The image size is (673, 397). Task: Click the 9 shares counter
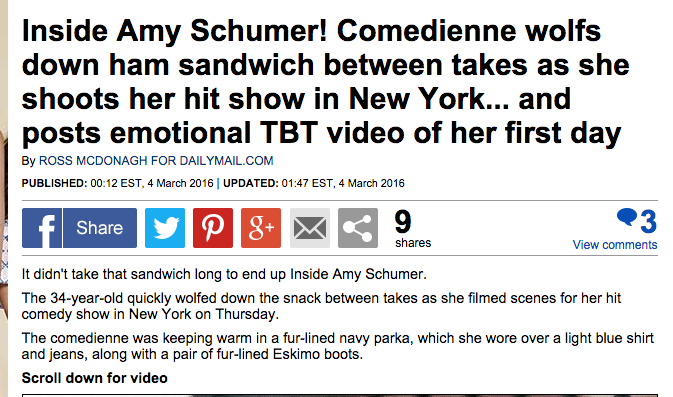[x=413, y=229]
